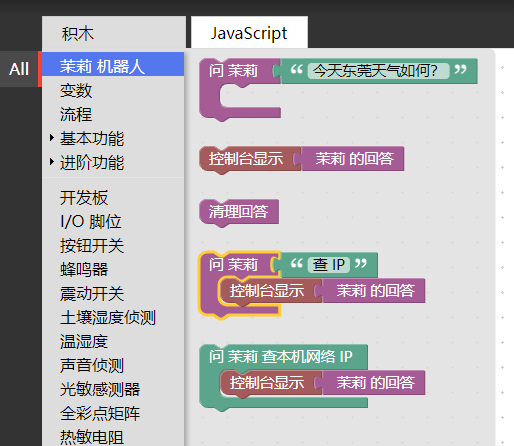Edit the 查 IP text field
The width and height of the screenshot is (514, 446).
click(329, 265)
